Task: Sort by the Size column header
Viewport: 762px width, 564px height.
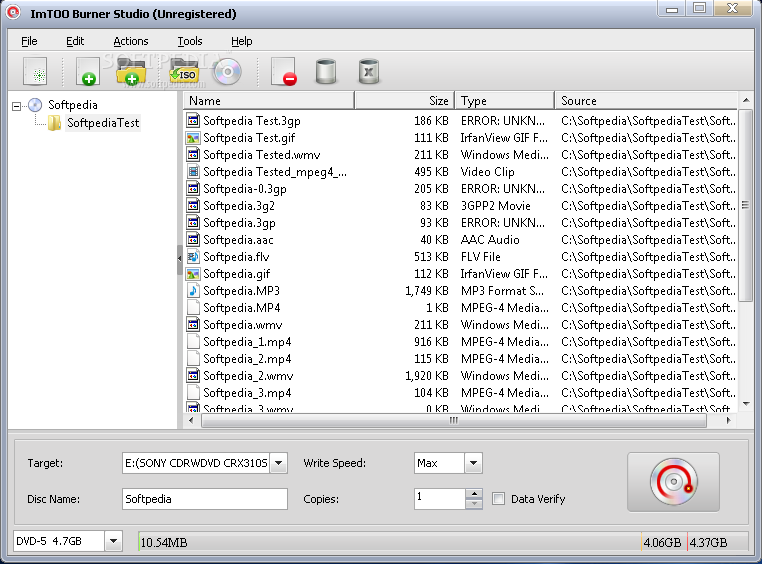Action: [x=404, y=101]
